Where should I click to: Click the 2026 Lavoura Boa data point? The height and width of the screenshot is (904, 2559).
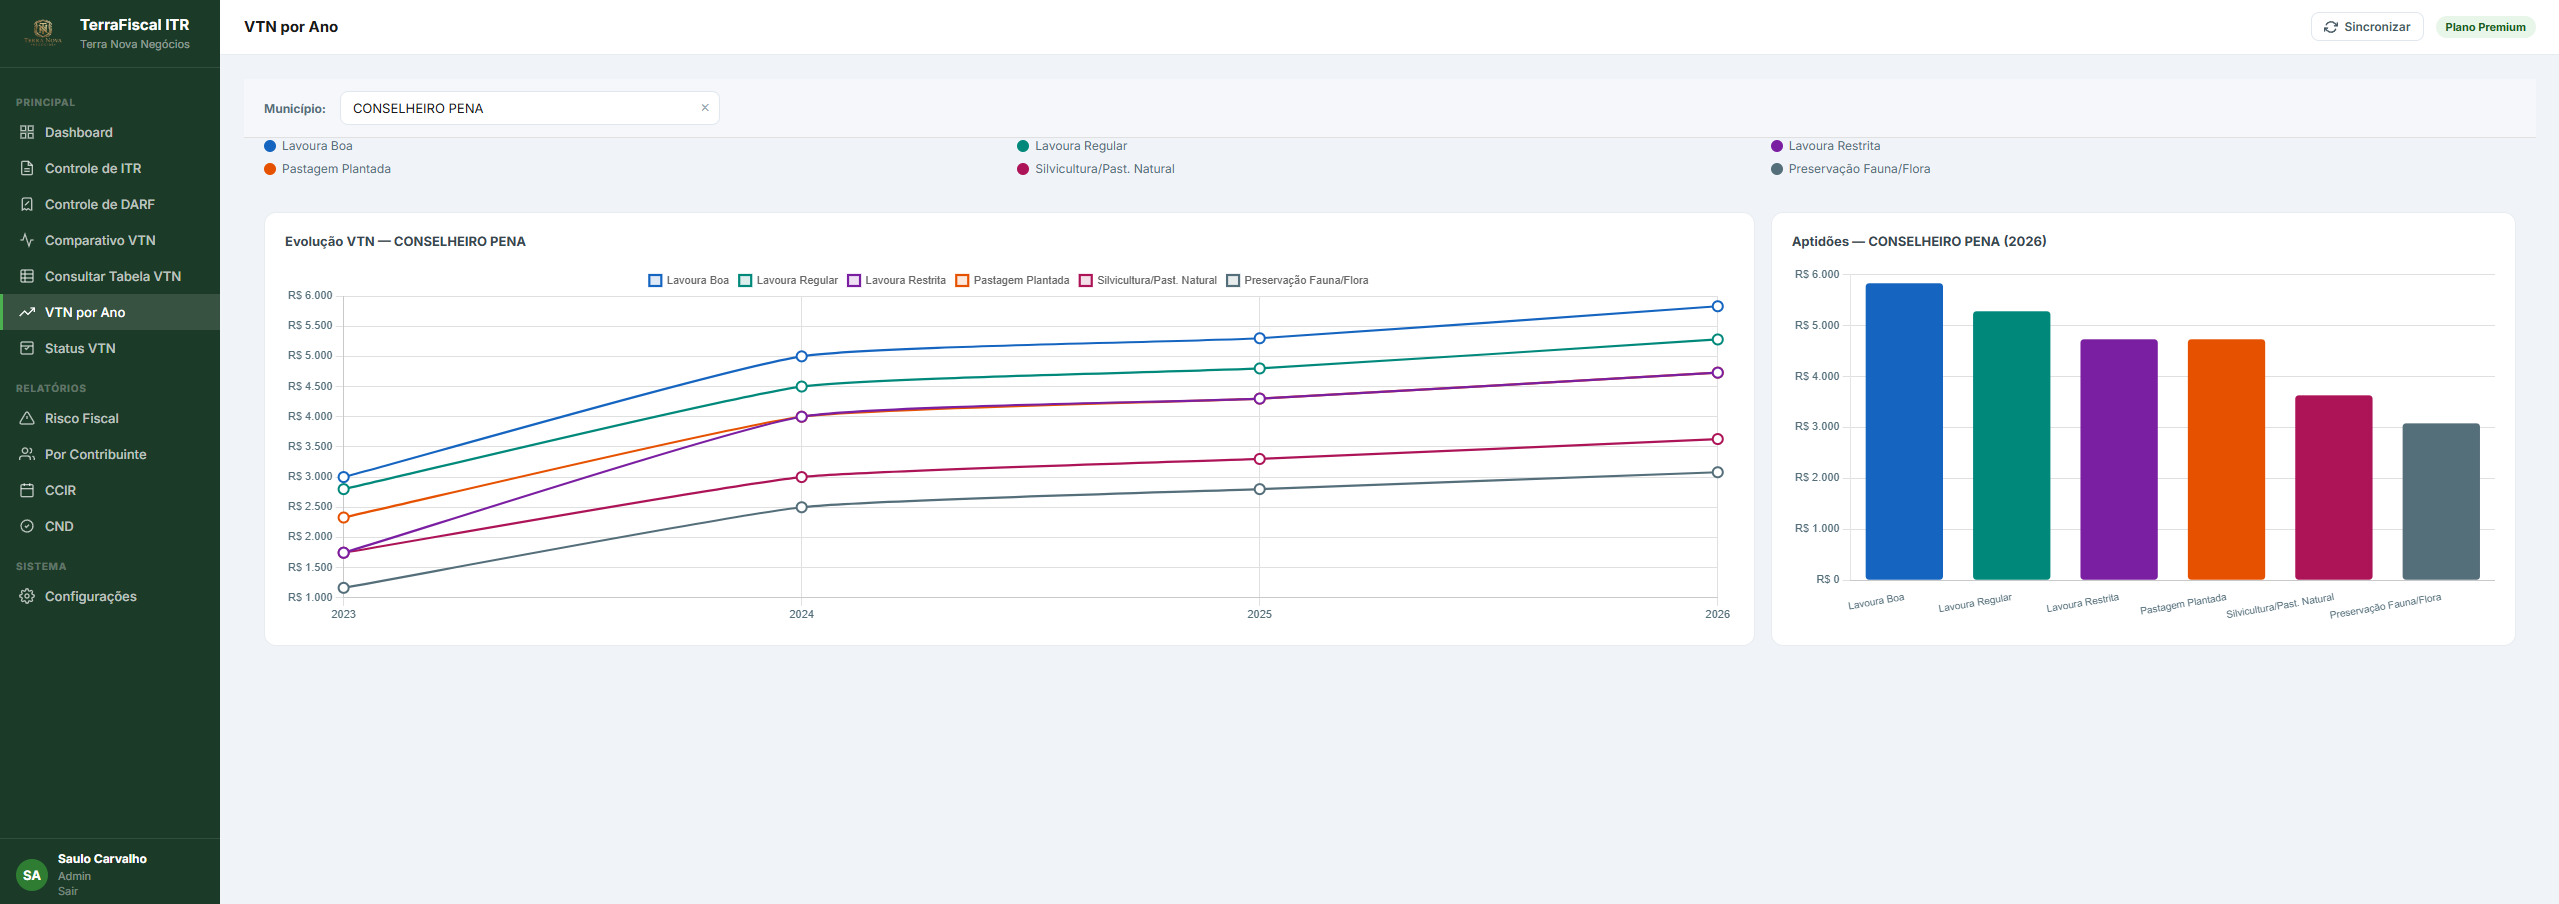(x=1717, y=306)
